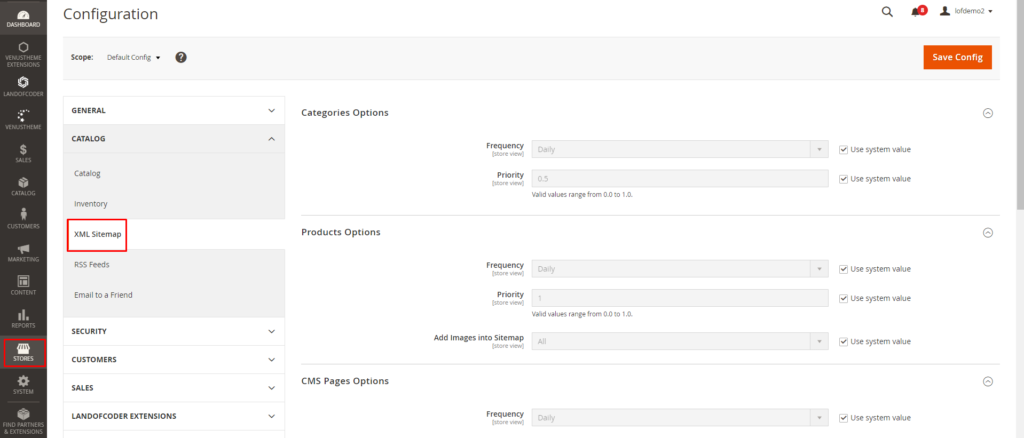Open the Sales menu icon
This screenshot has height=438, width=1024.
point(23,153)
